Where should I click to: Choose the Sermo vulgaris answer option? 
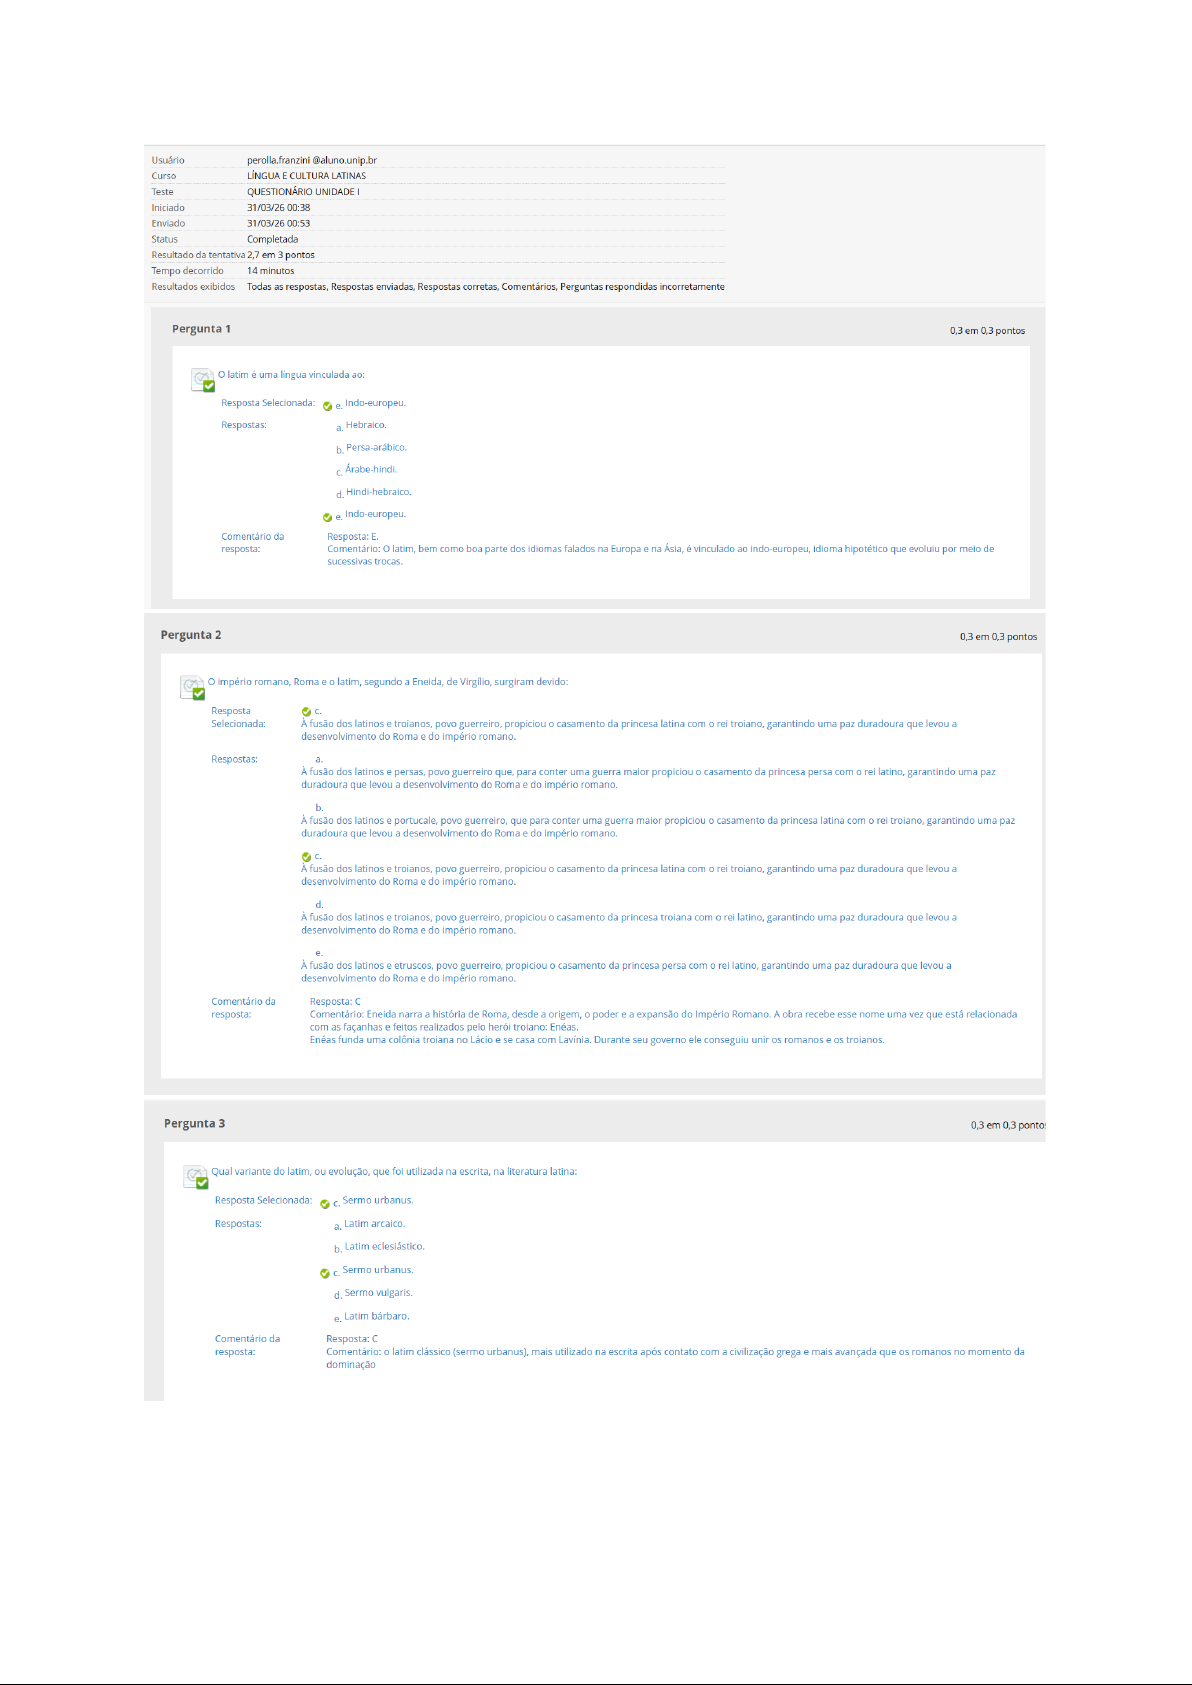(378, 1293)
